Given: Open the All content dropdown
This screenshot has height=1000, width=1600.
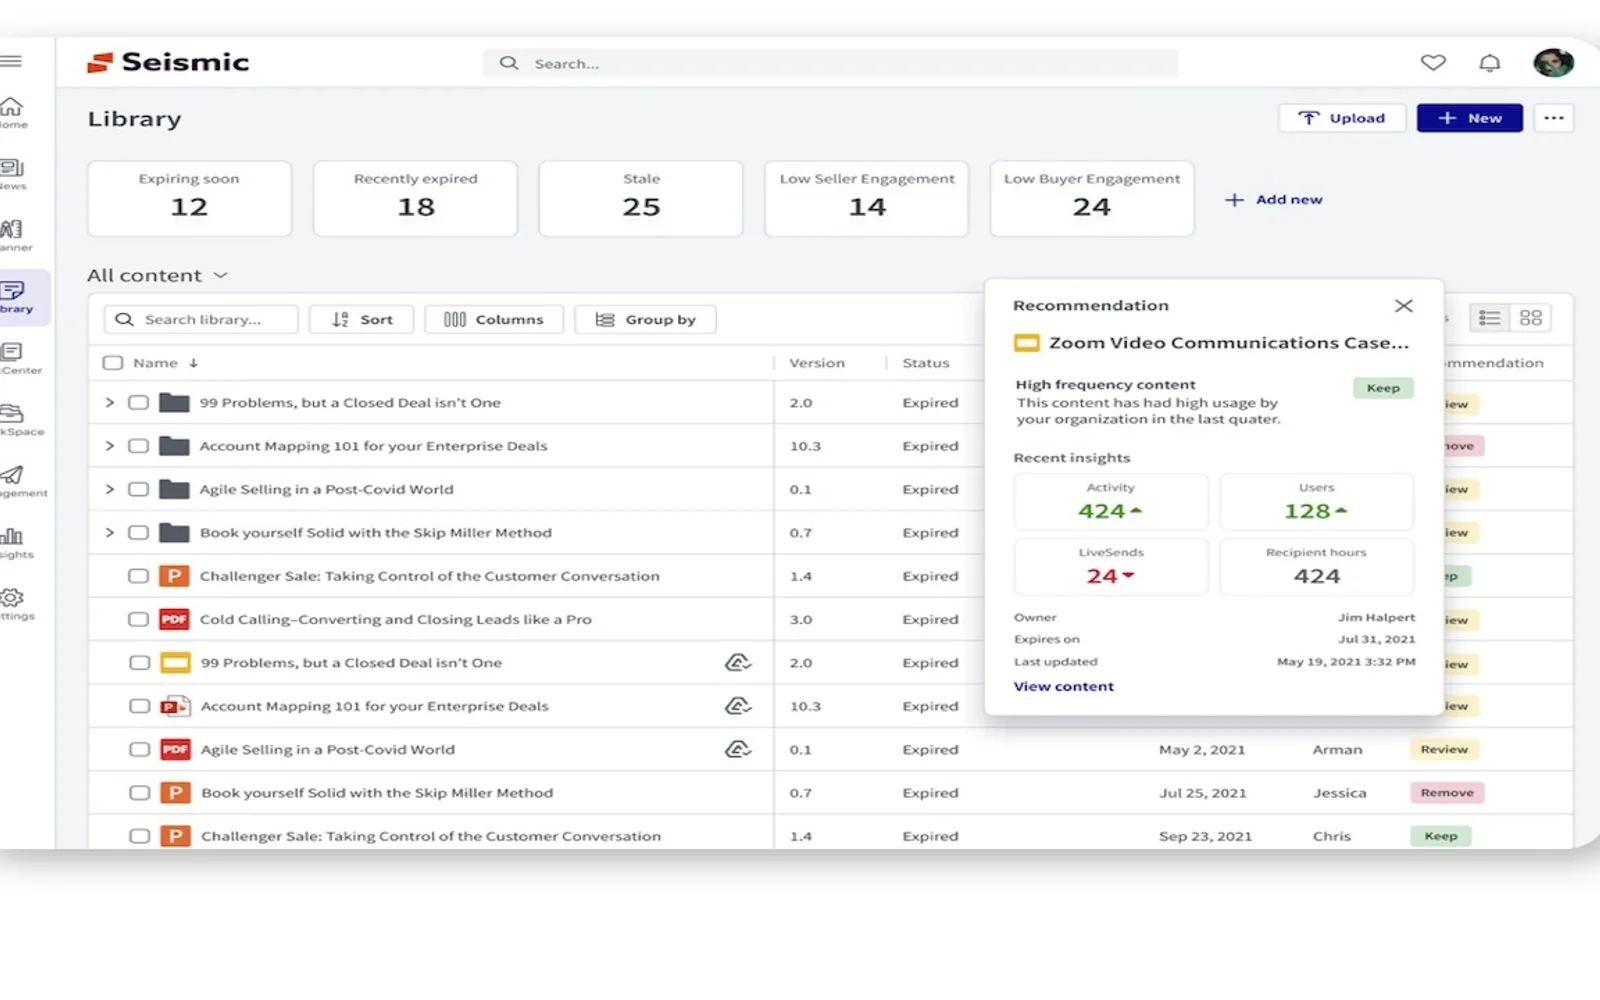Looking at the screenshot, I should click(x=158, y=275).
